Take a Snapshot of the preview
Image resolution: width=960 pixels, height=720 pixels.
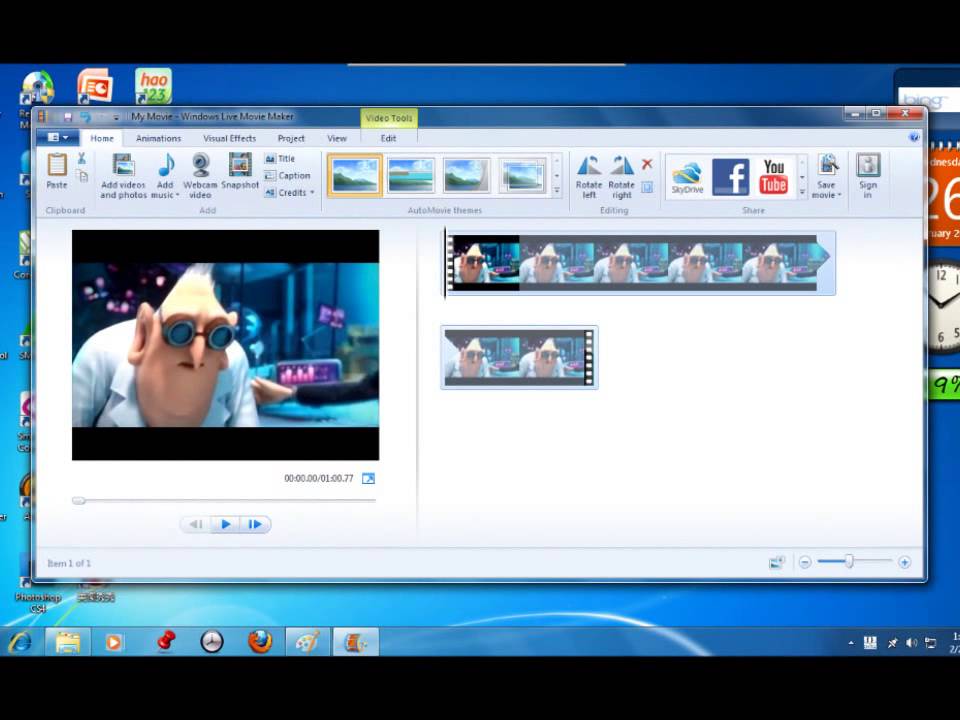coord(240,171)
